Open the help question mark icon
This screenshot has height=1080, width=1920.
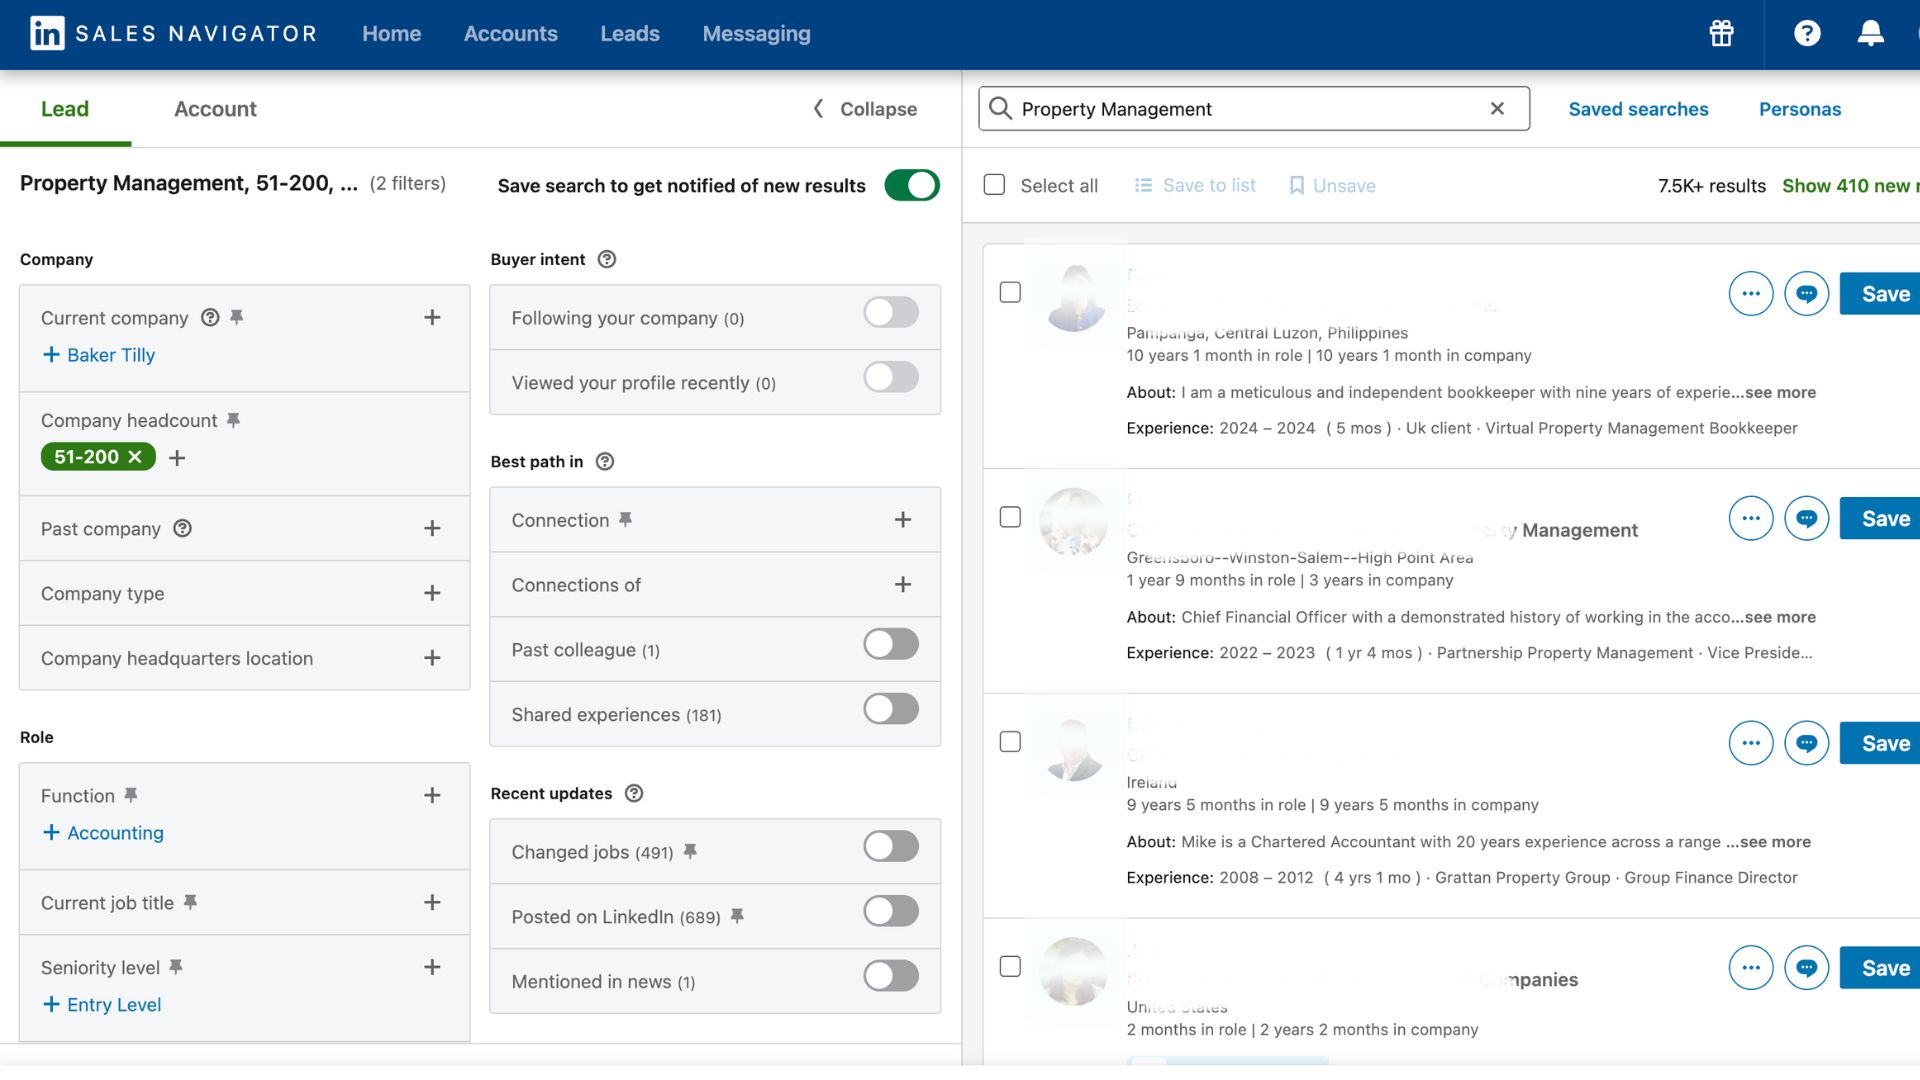click(1807, 33)
